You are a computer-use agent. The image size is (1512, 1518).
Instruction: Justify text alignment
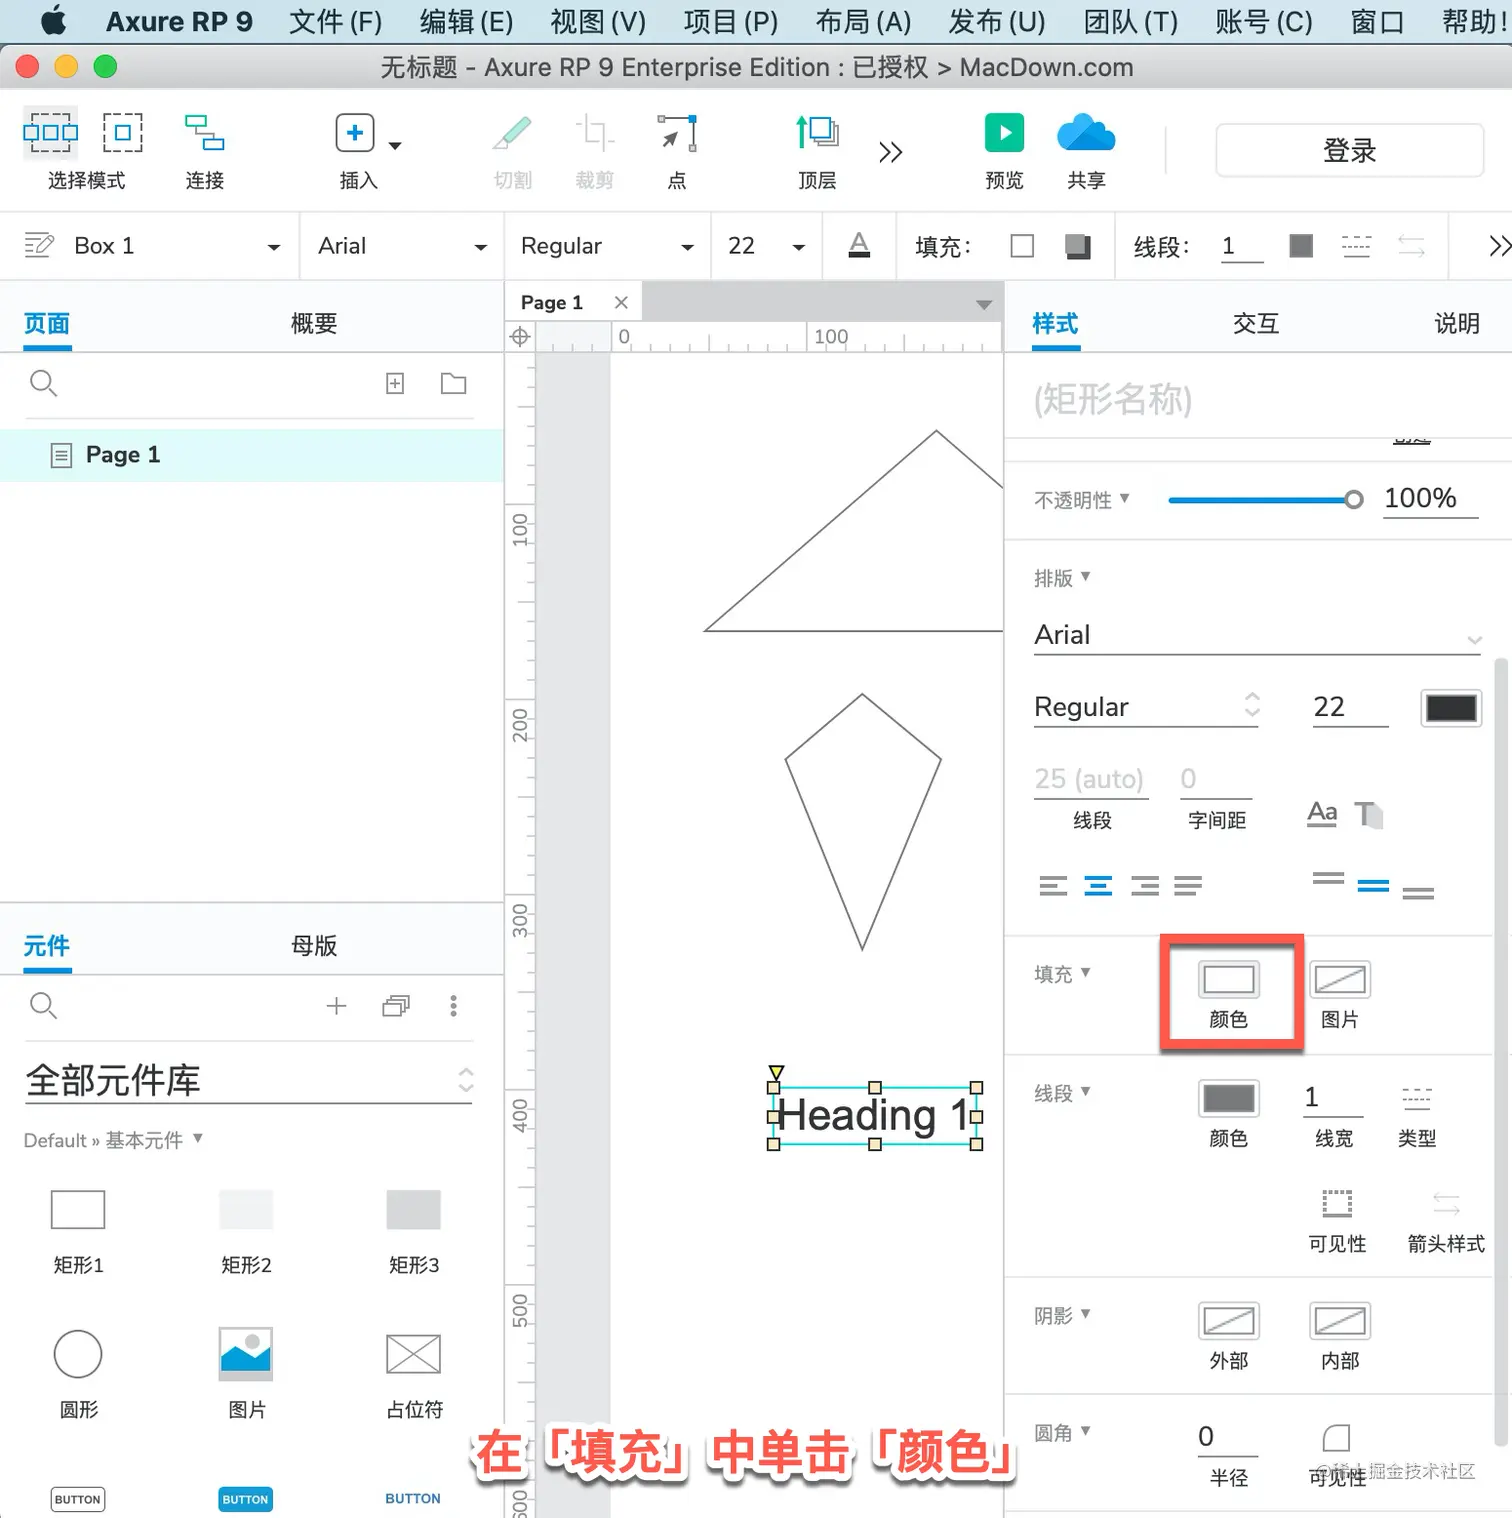point(1188,885)
